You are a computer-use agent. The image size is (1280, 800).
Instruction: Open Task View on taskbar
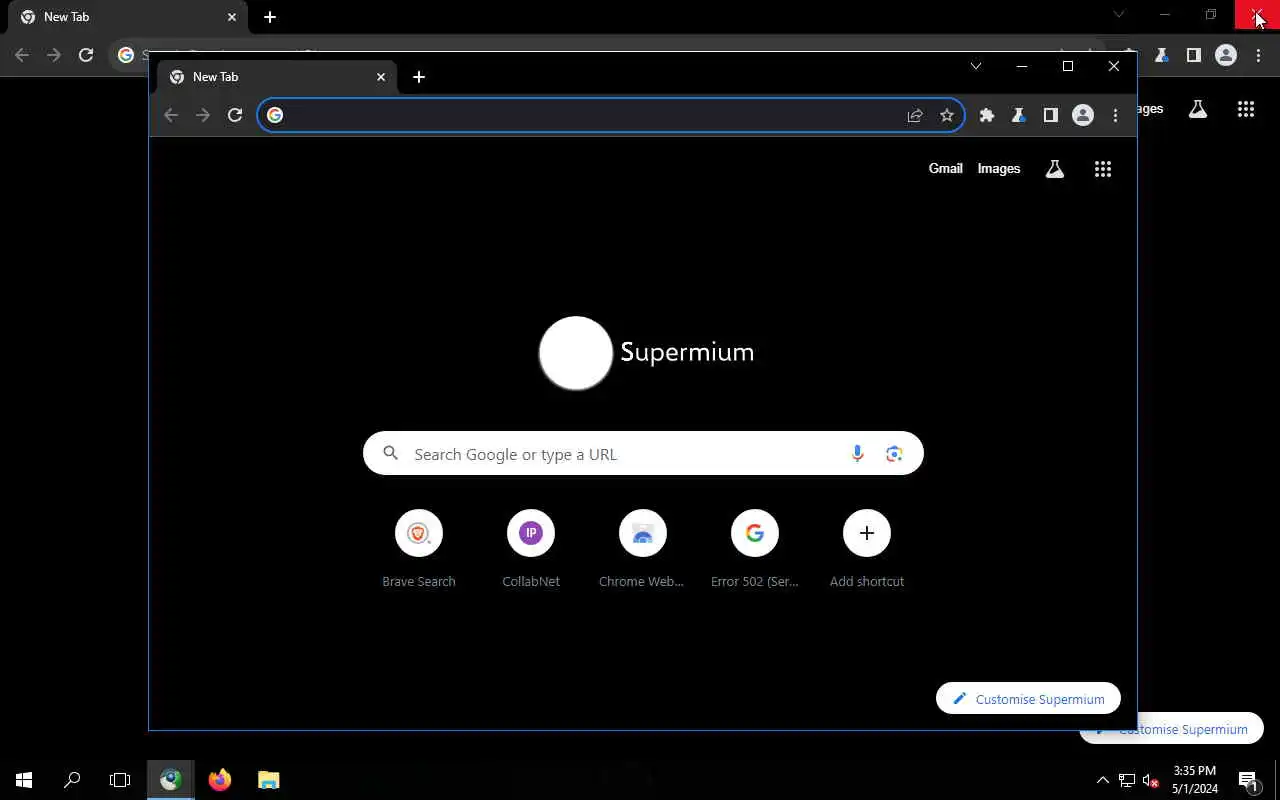tap(120, 779)
